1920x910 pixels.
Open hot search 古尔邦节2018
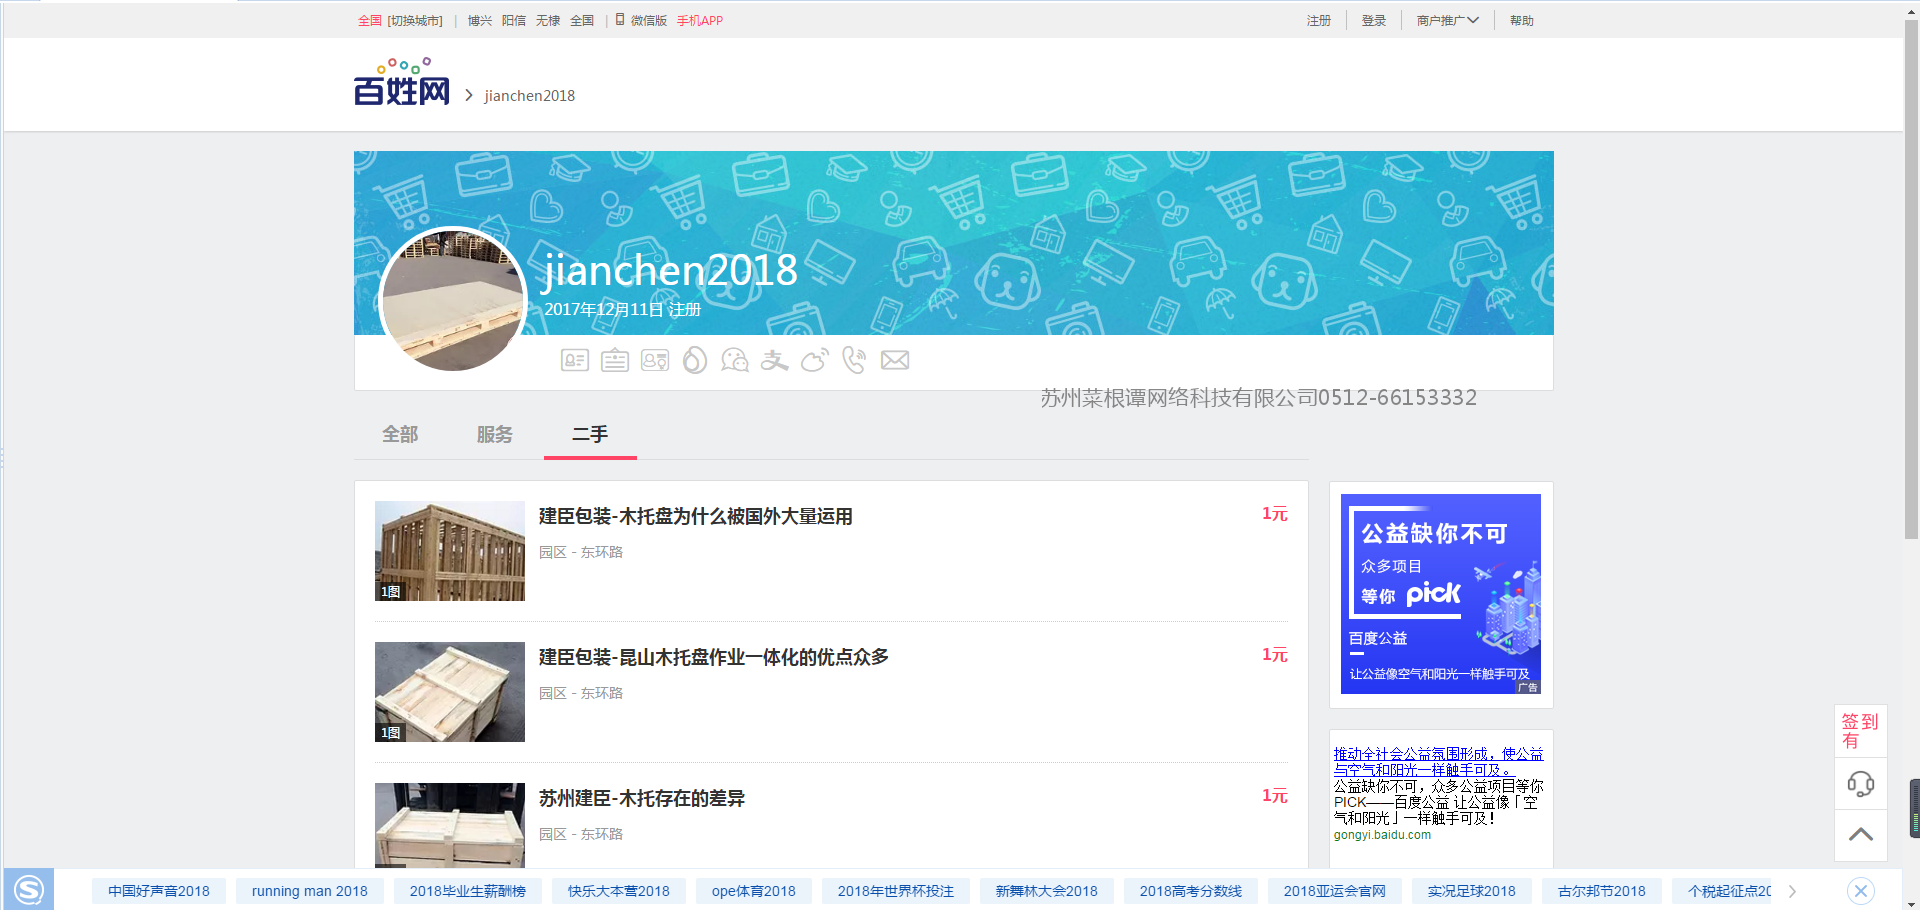pyautogui.click(x=1602, y=891)
